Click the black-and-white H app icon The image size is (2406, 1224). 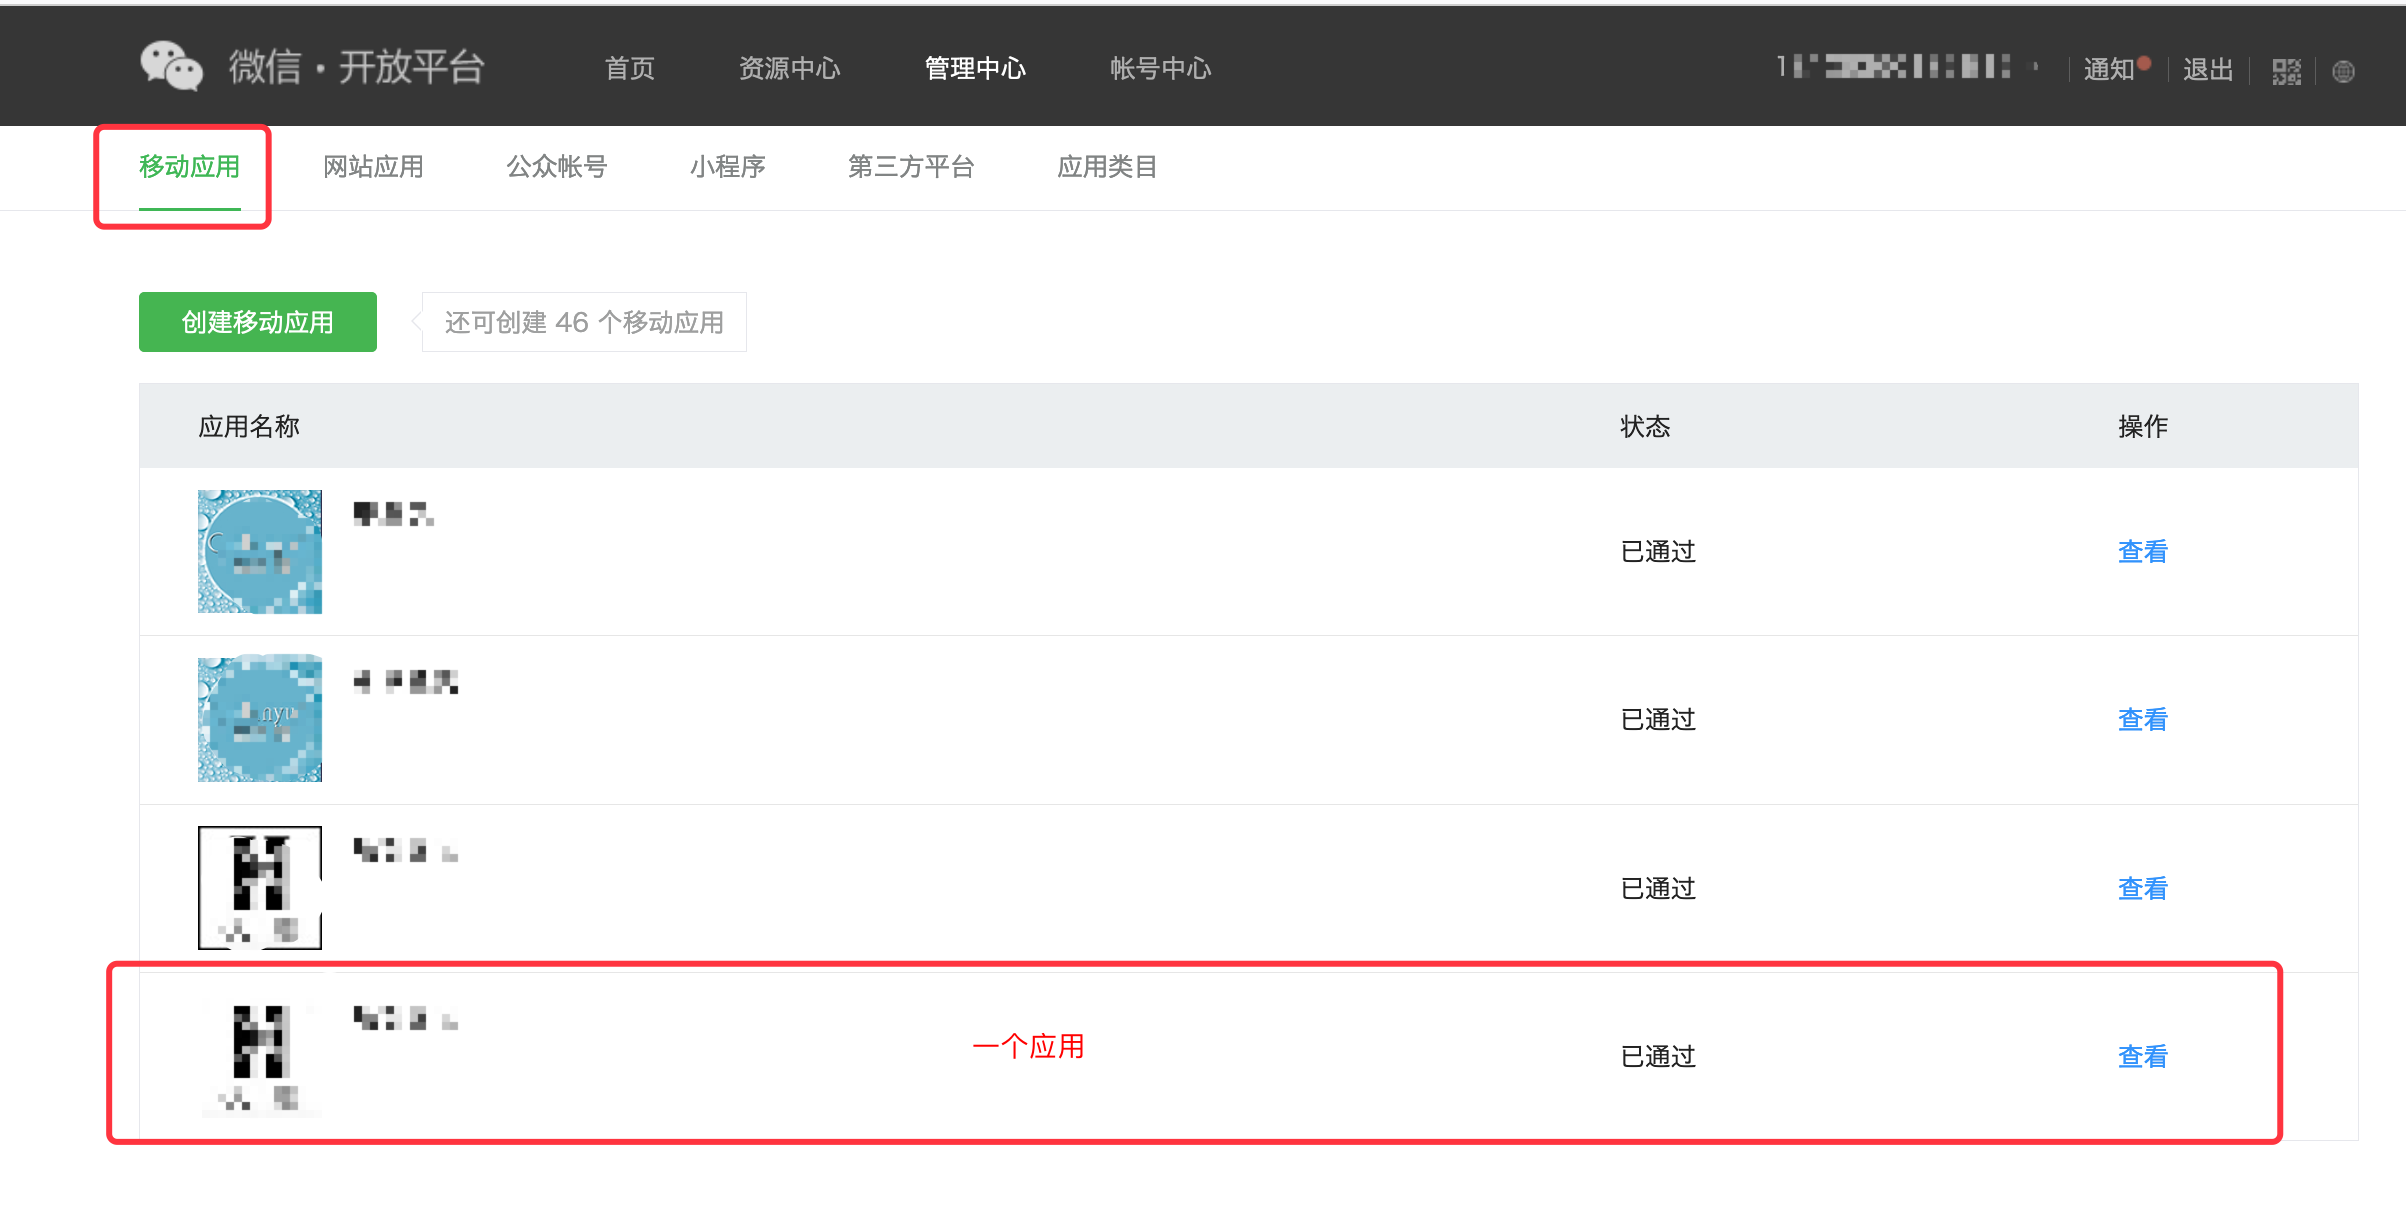click(259, 886)
